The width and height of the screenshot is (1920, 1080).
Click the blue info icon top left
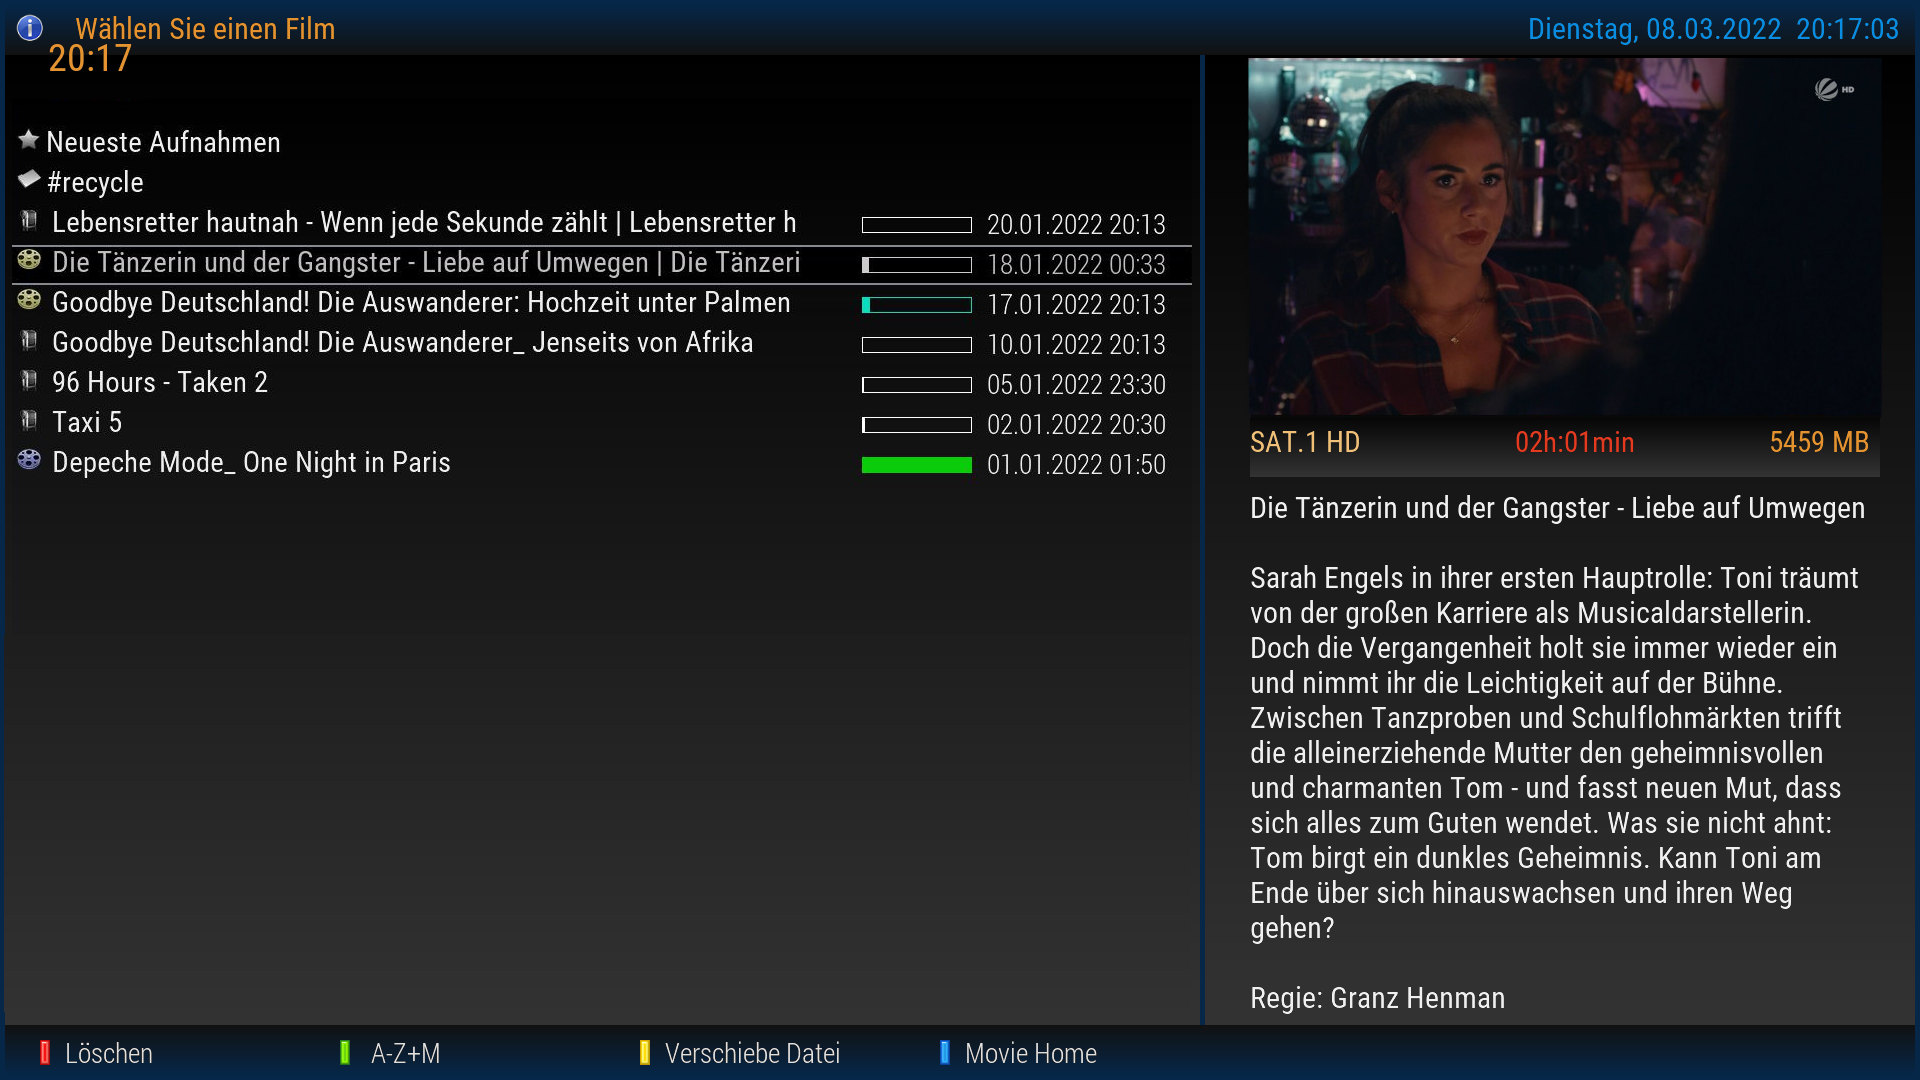click(30, 28)
